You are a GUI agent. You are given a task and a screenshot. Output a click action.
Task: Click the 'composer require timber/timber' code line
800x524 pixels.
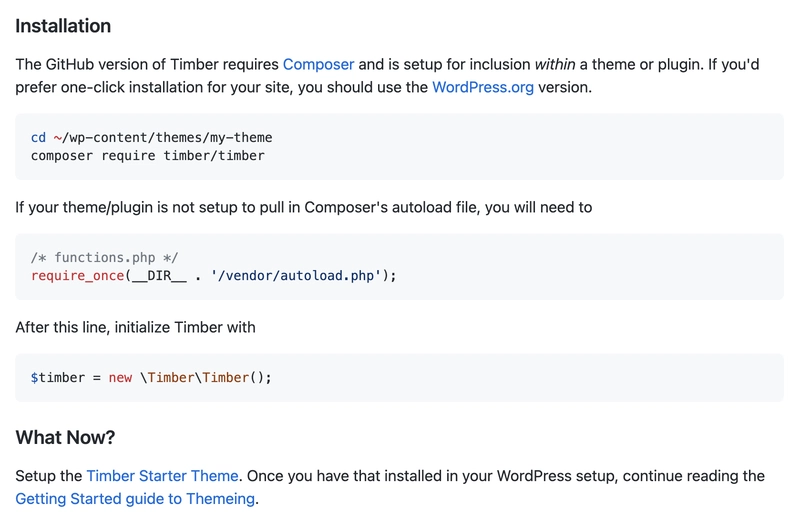click(x=148, y=156)
